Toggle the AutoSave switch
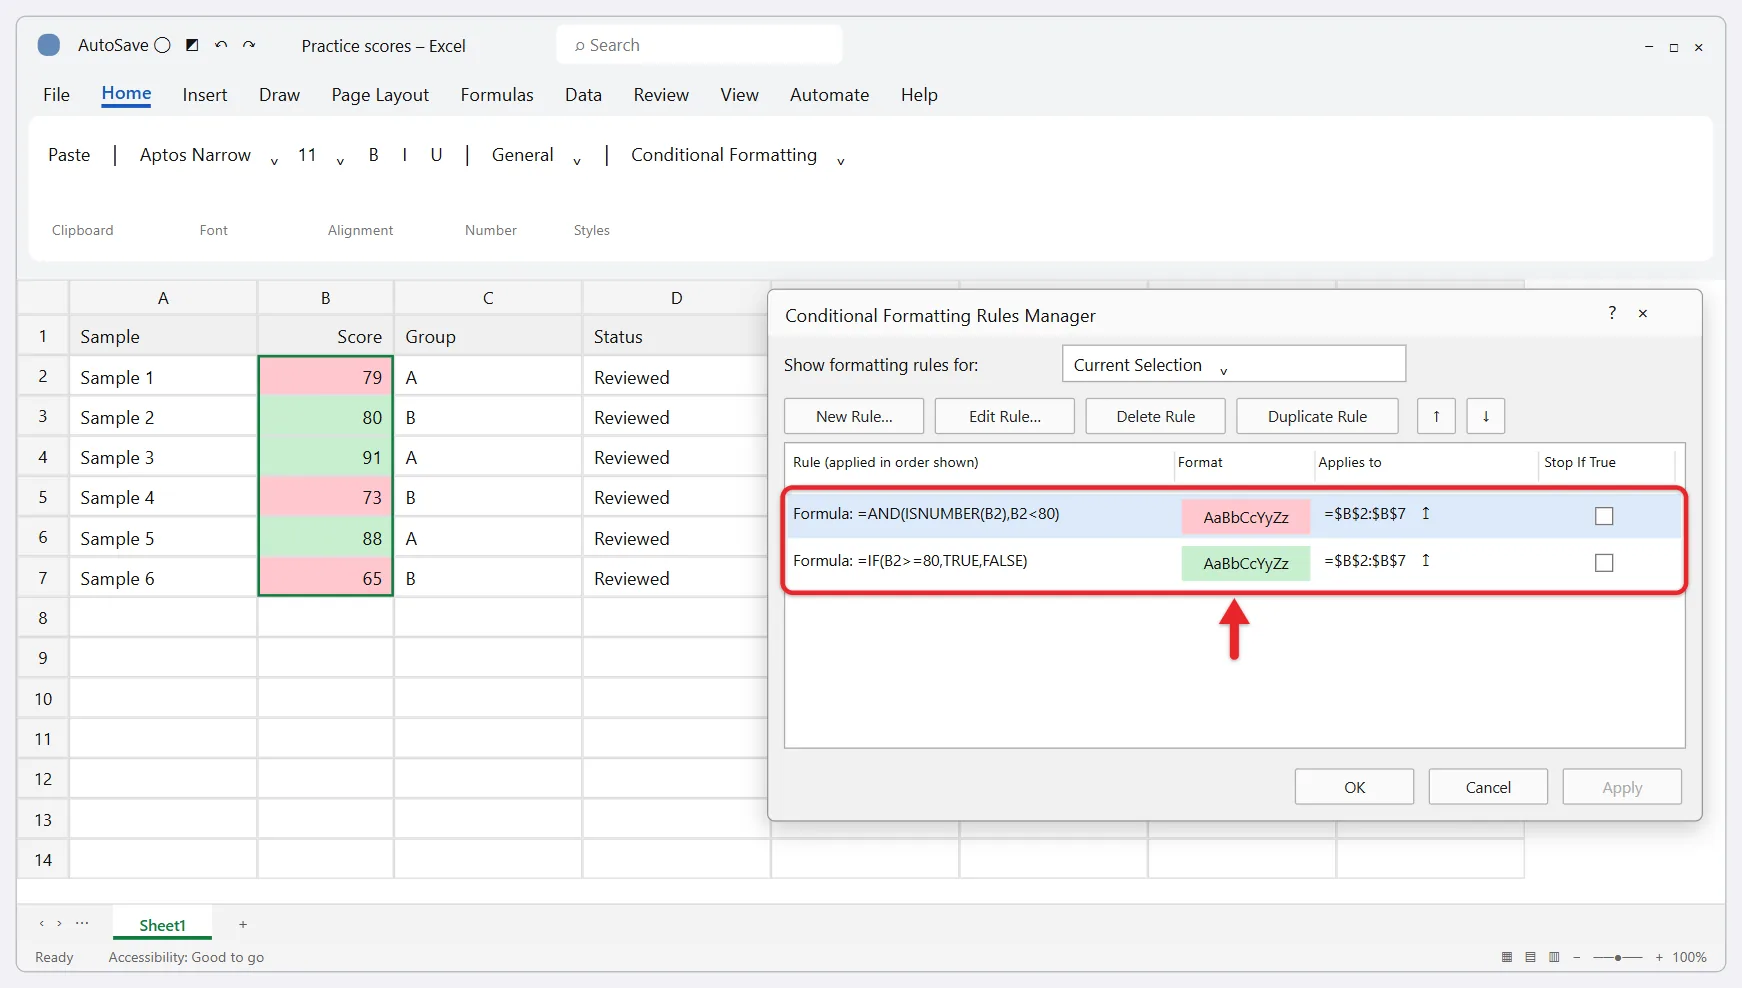This screenshot has width=1742, height=988. click(163, 45)
